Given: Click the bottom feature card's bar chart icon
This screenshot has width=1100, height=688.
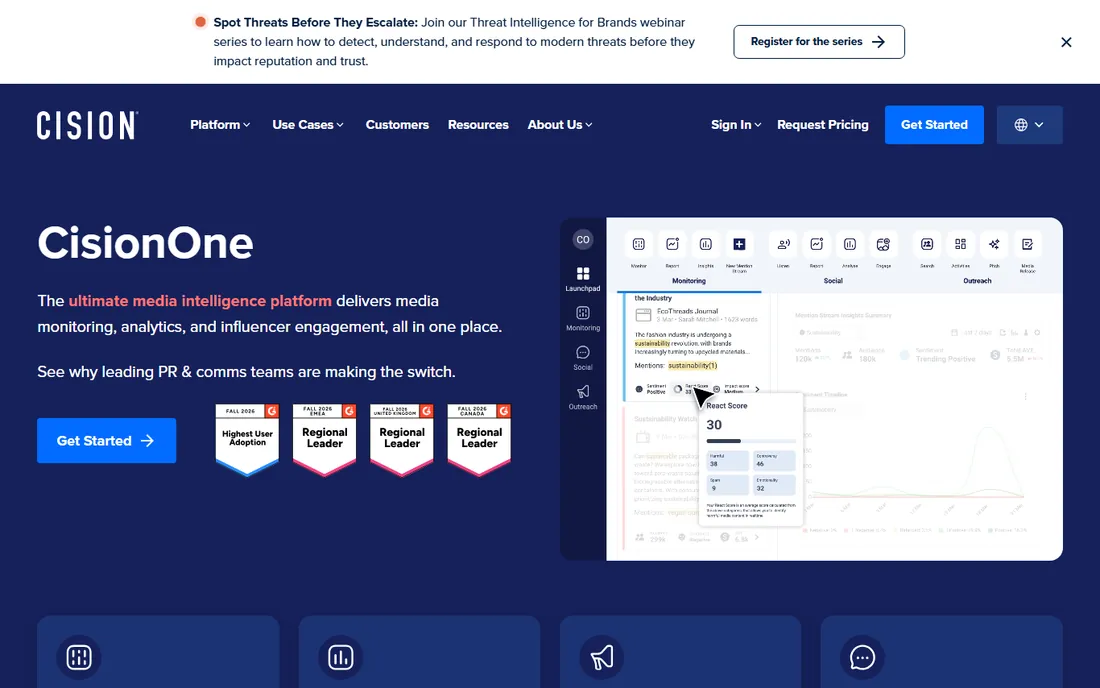Looking at the screenshot, I should (341, 657).
